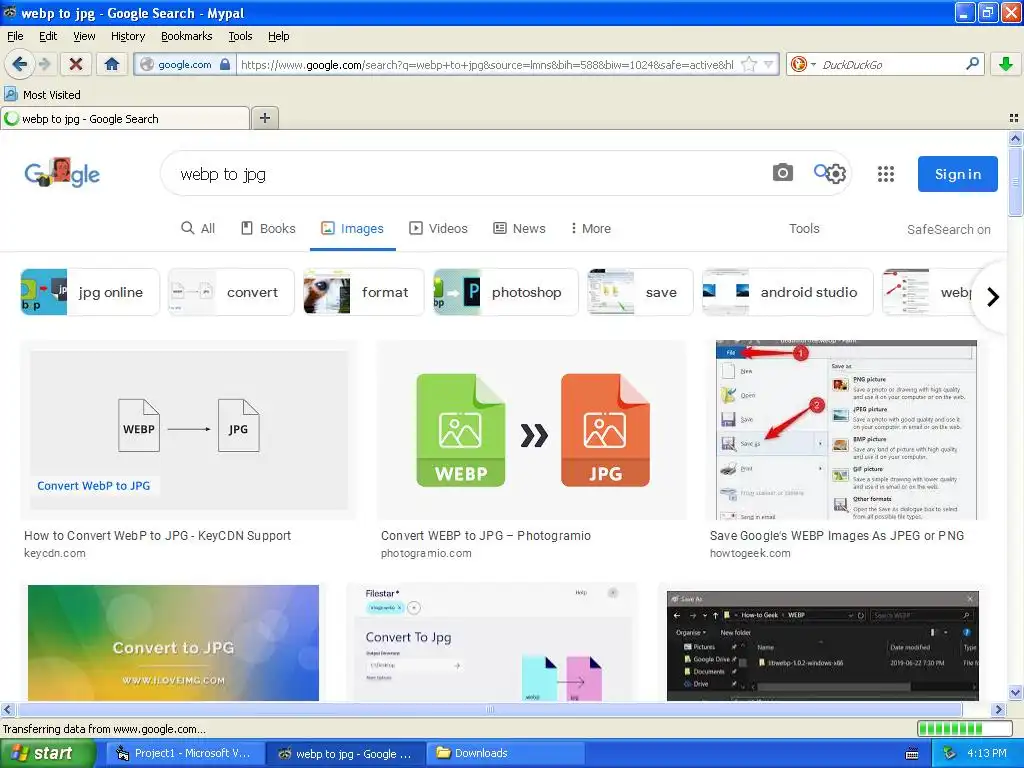
Task: Stop page loading with the red X
Action: 76,64
